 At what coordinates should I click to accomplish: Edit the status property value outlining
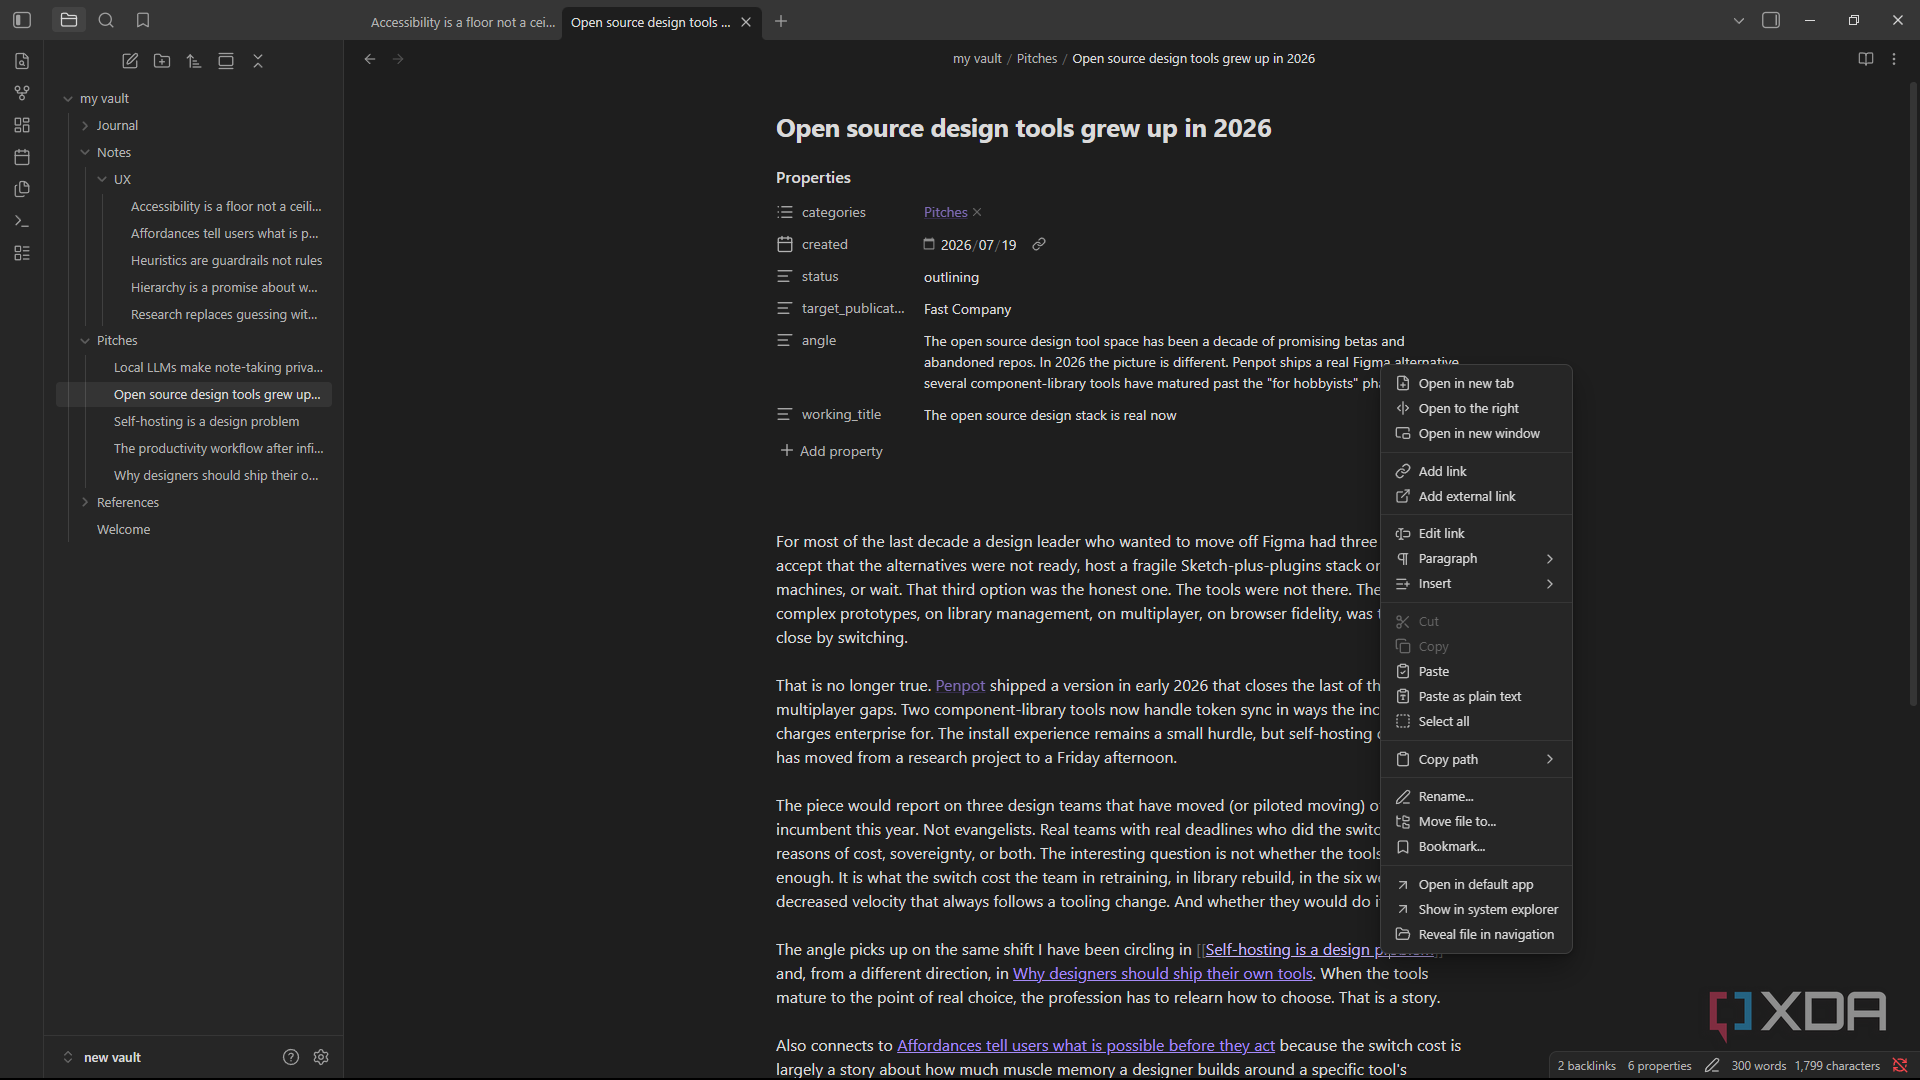pos(951,277)
